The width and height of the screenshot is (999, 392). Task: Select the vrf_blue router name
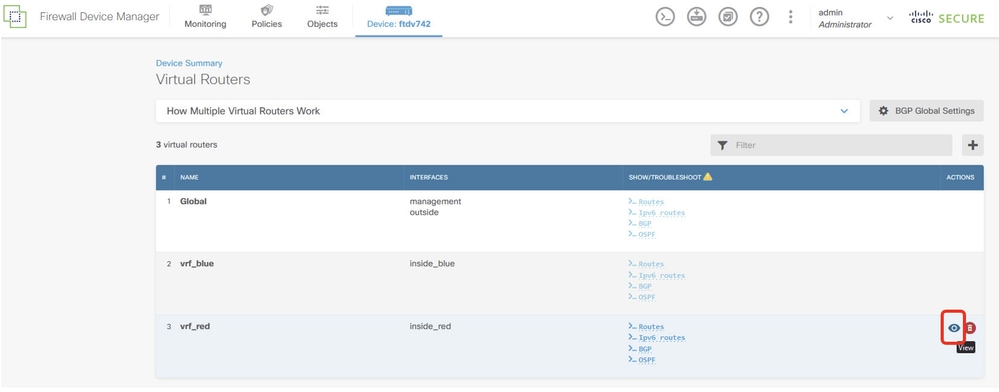[x=197, y=264]
